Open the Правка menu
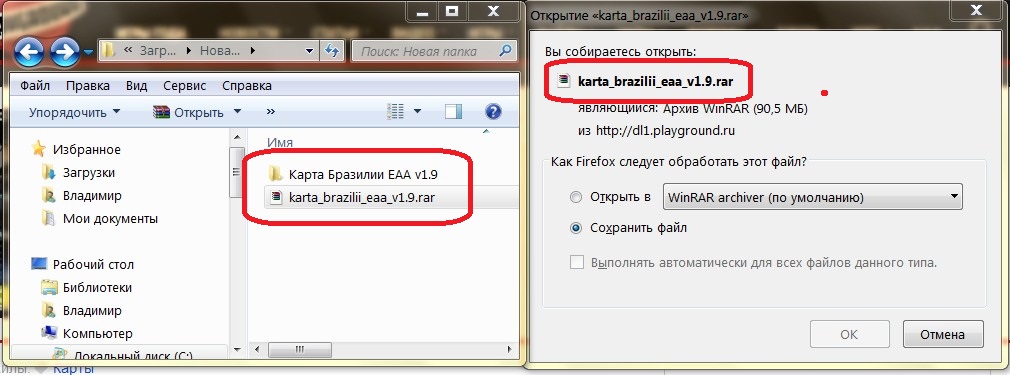The image size is (1010, 375). click(88, 86)
